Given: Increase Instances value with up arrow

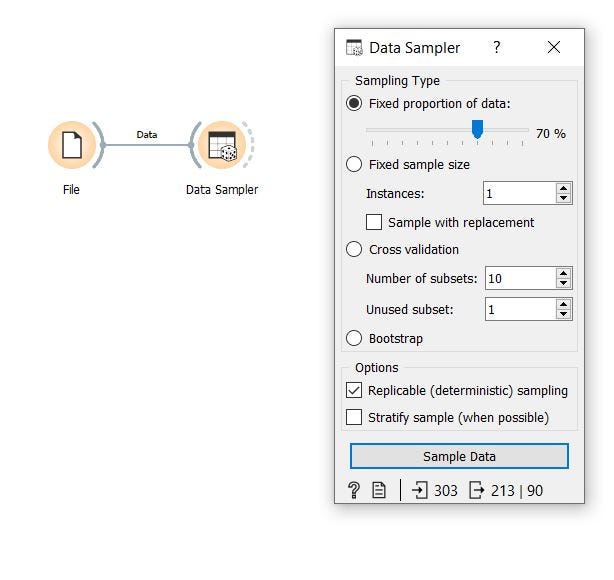Looking at the screenshot, I should pos(563,188).
